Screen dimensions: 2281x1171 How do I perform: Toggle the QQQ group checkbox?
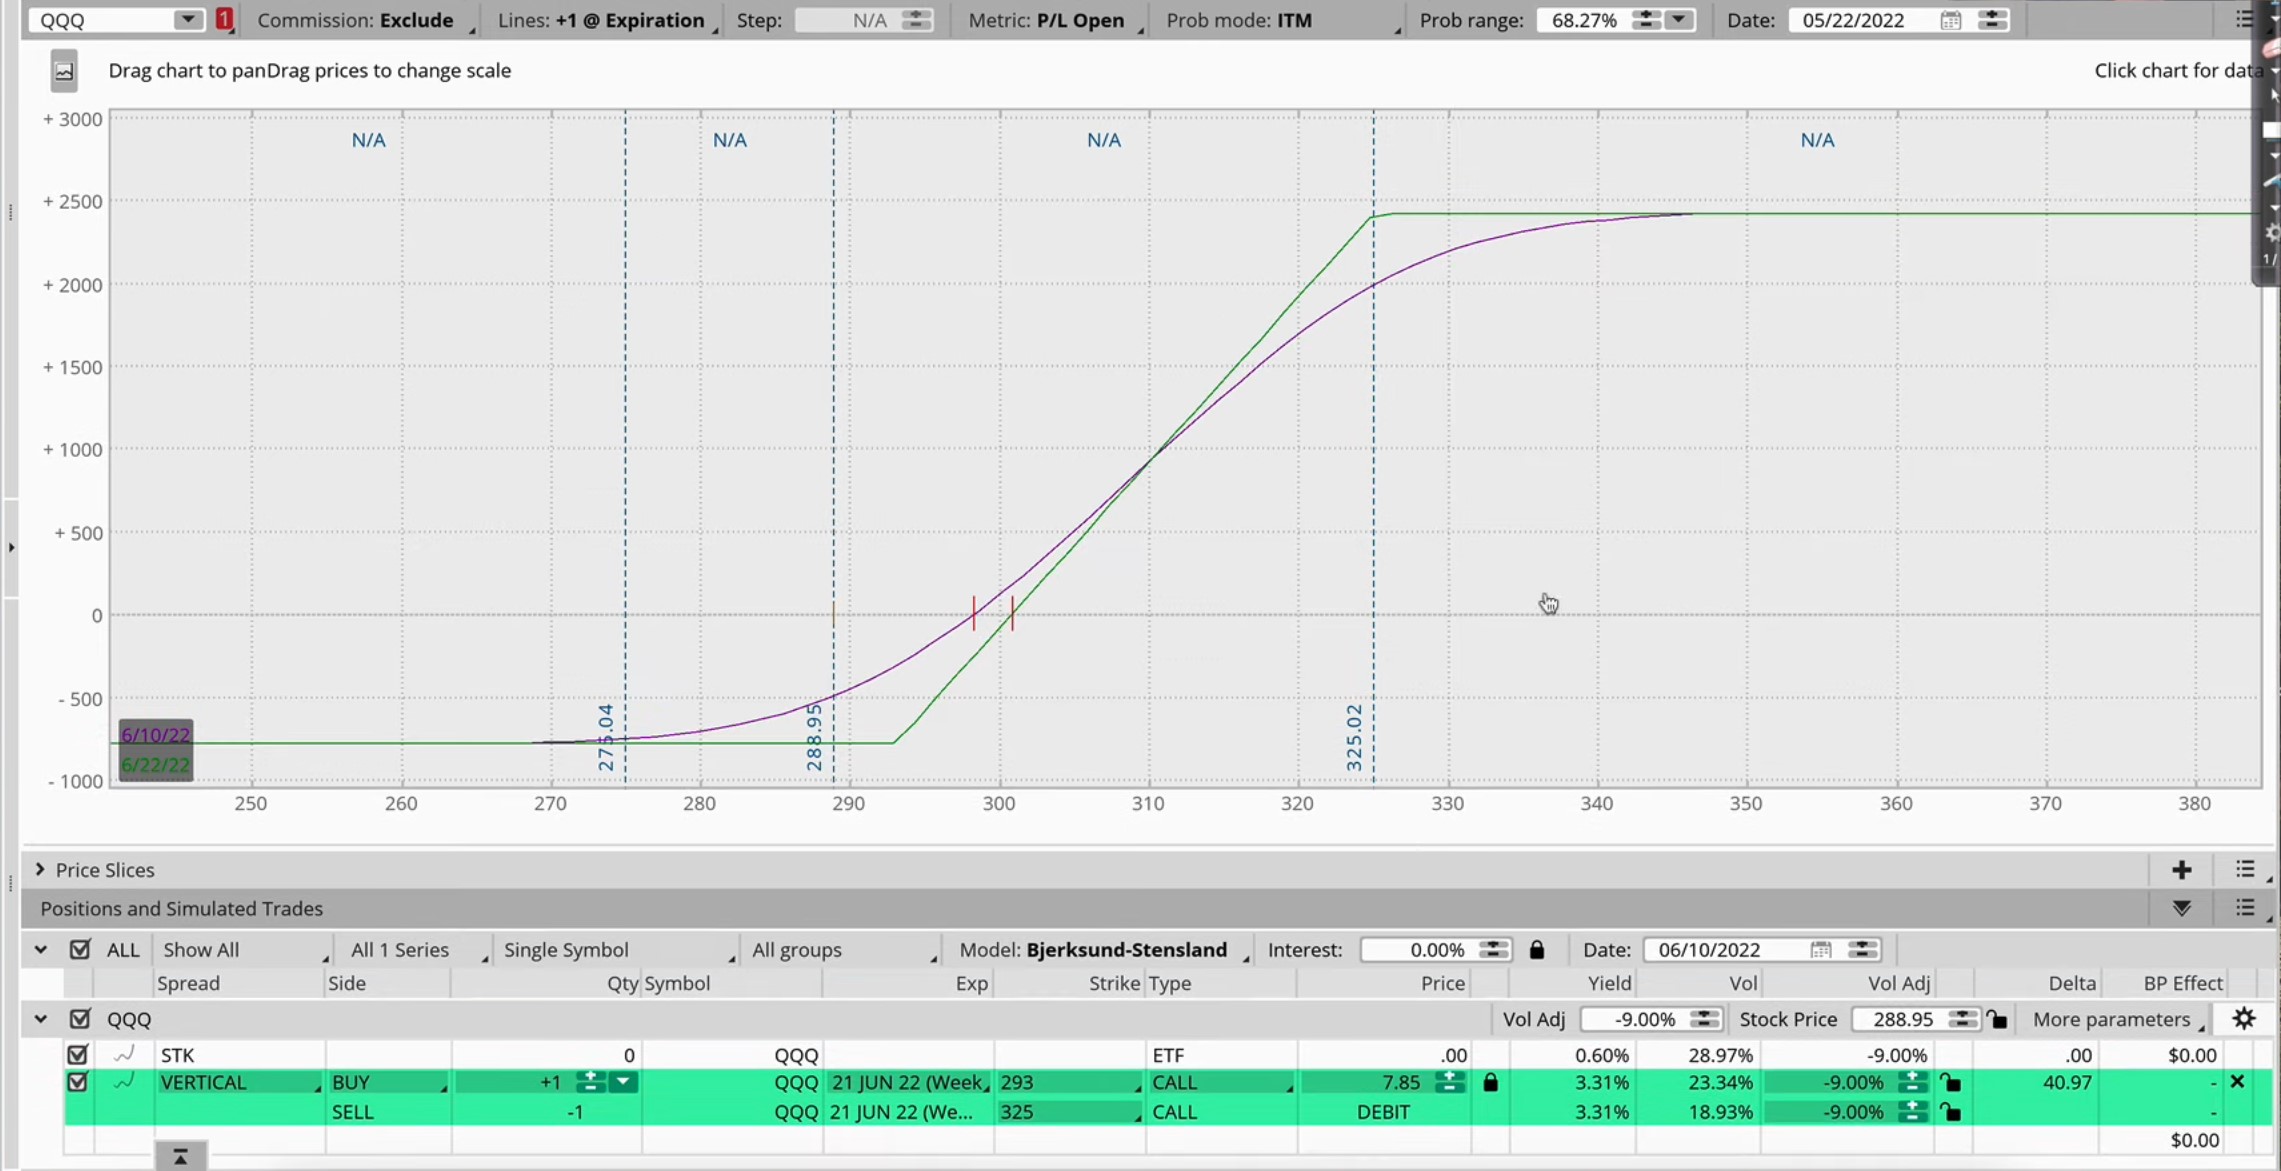click(x=80, y=1019)
